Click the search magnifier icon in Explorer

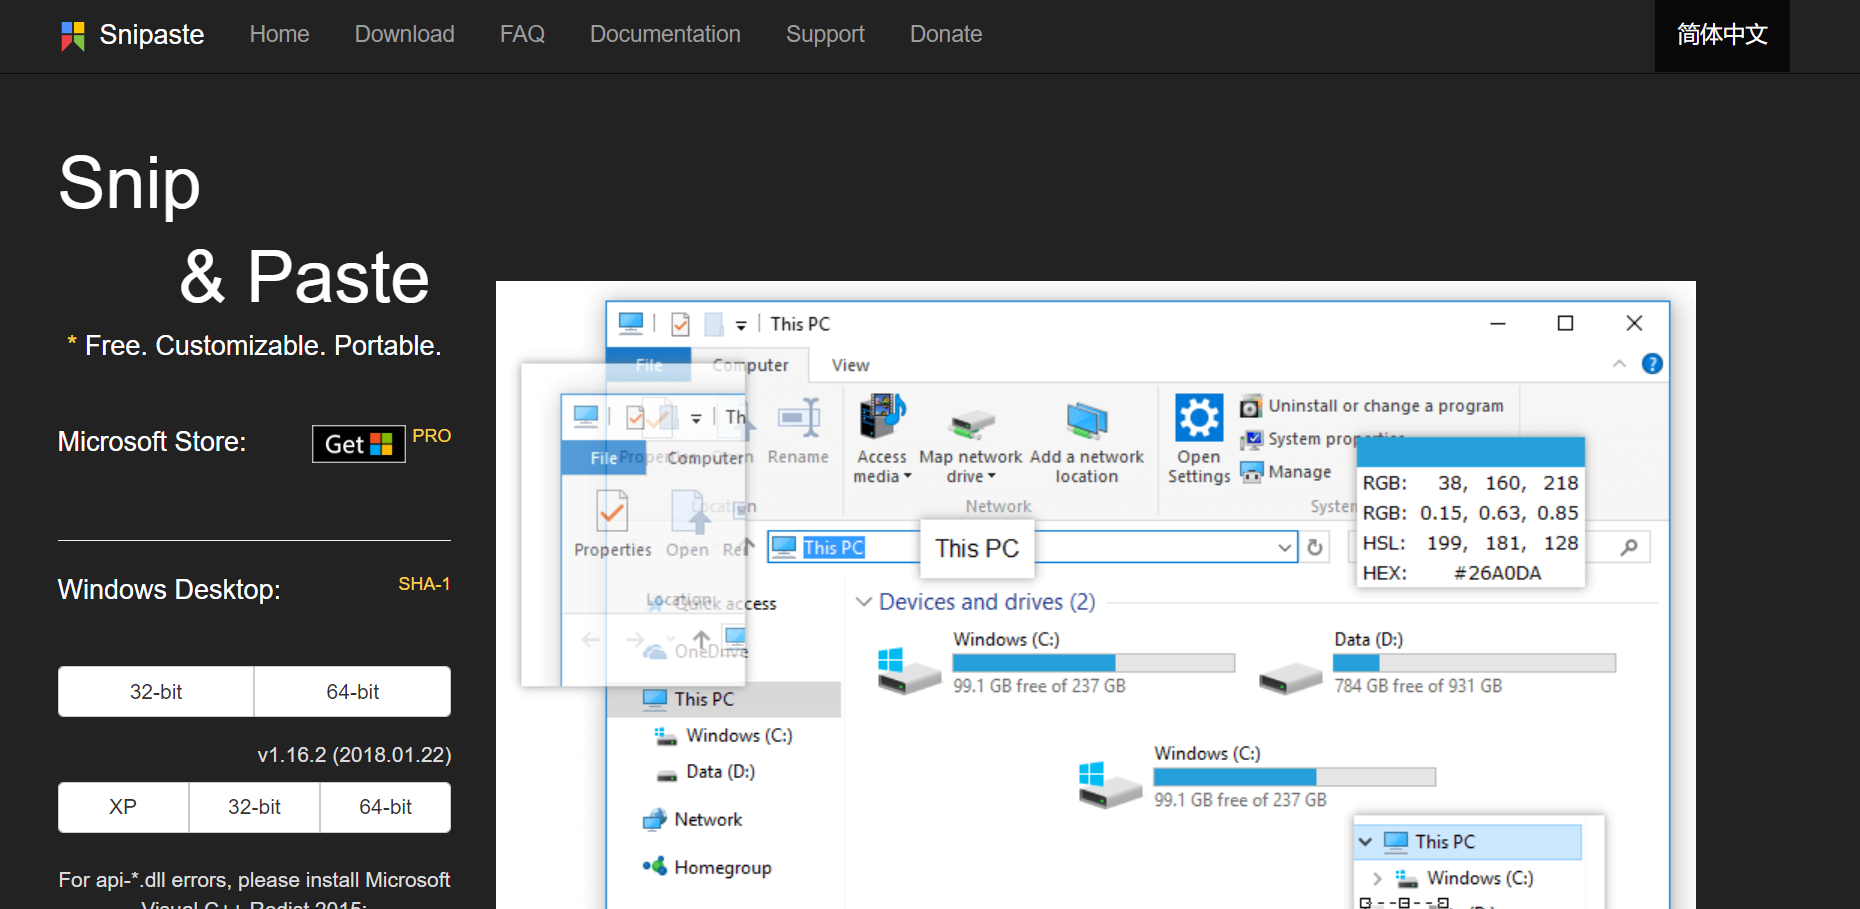coord(1629,547)
